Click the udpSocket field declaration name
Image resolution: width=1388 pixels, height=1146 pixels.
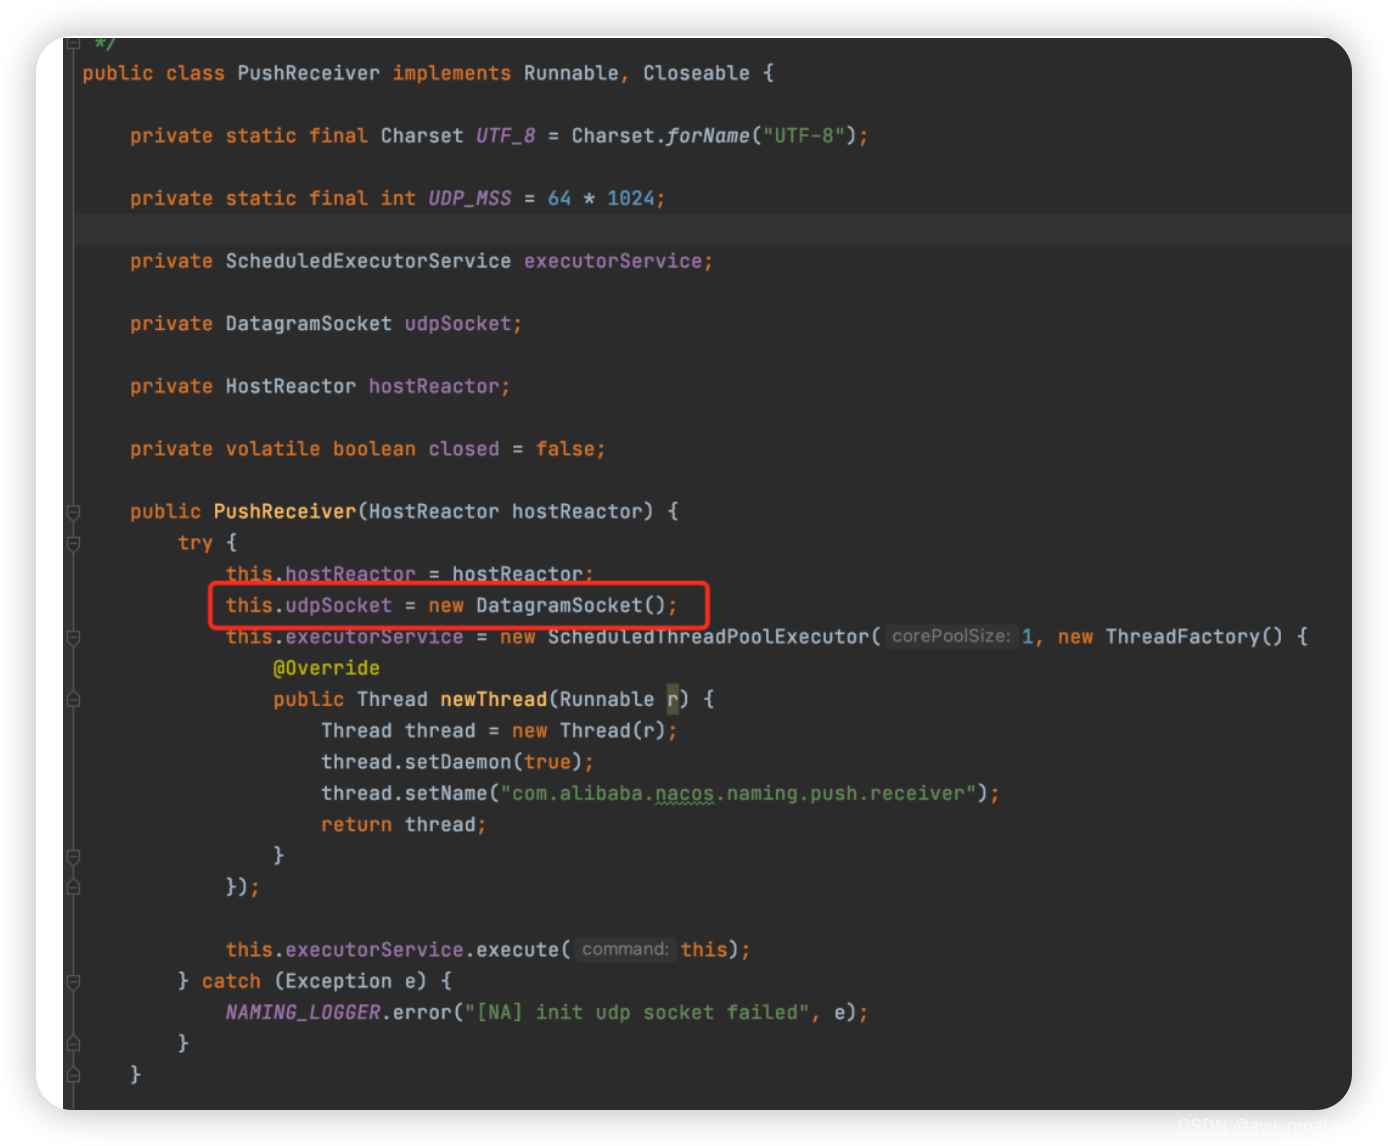click(458, 324)
